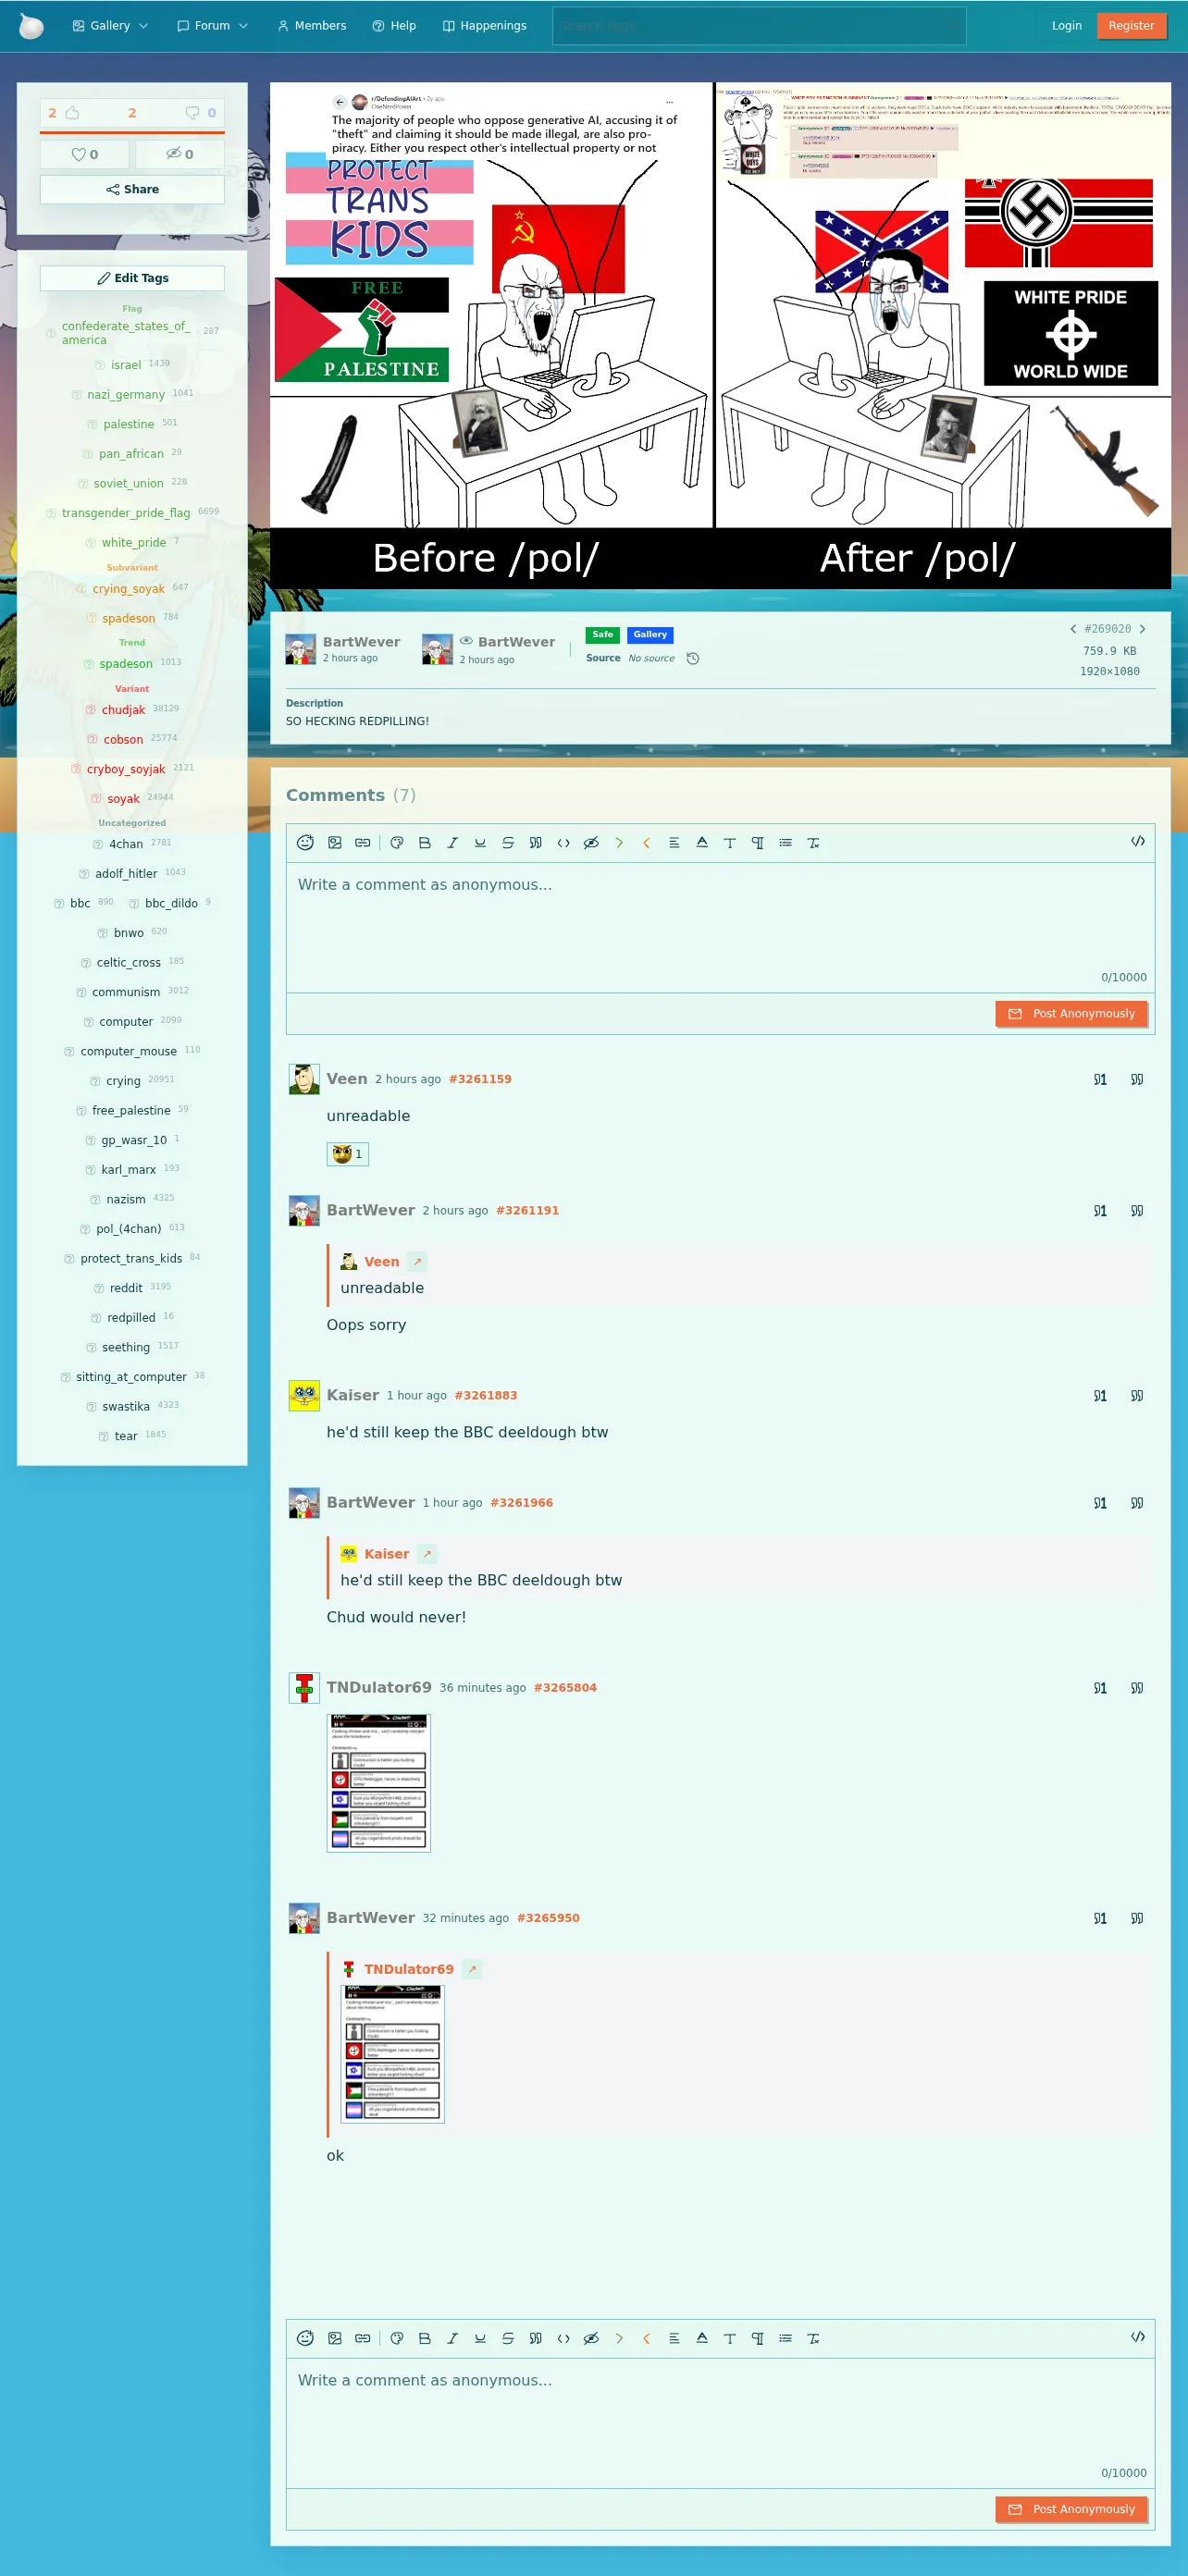Open the Forum dropdown menu
This screenshot has width=1188, height=2576.
[x=212, y=26]
